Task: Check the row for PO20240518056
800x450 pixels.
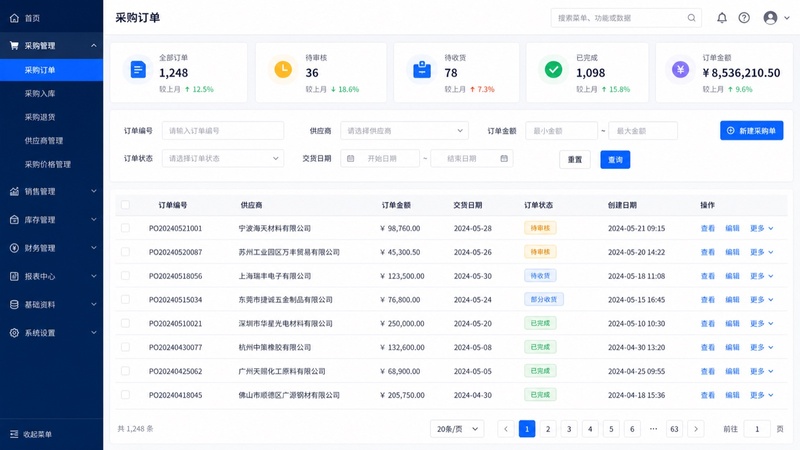Action: (x=126, y=276)
